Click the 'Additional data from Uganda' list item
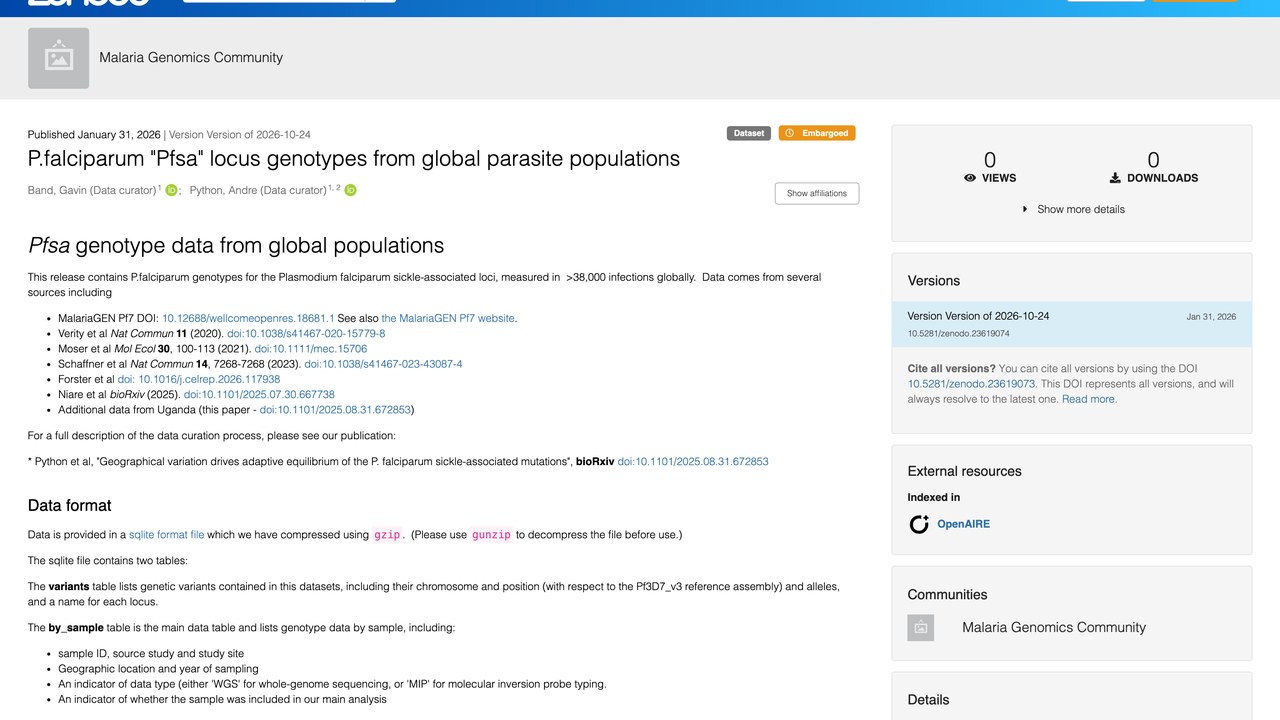 click(236, 410)
